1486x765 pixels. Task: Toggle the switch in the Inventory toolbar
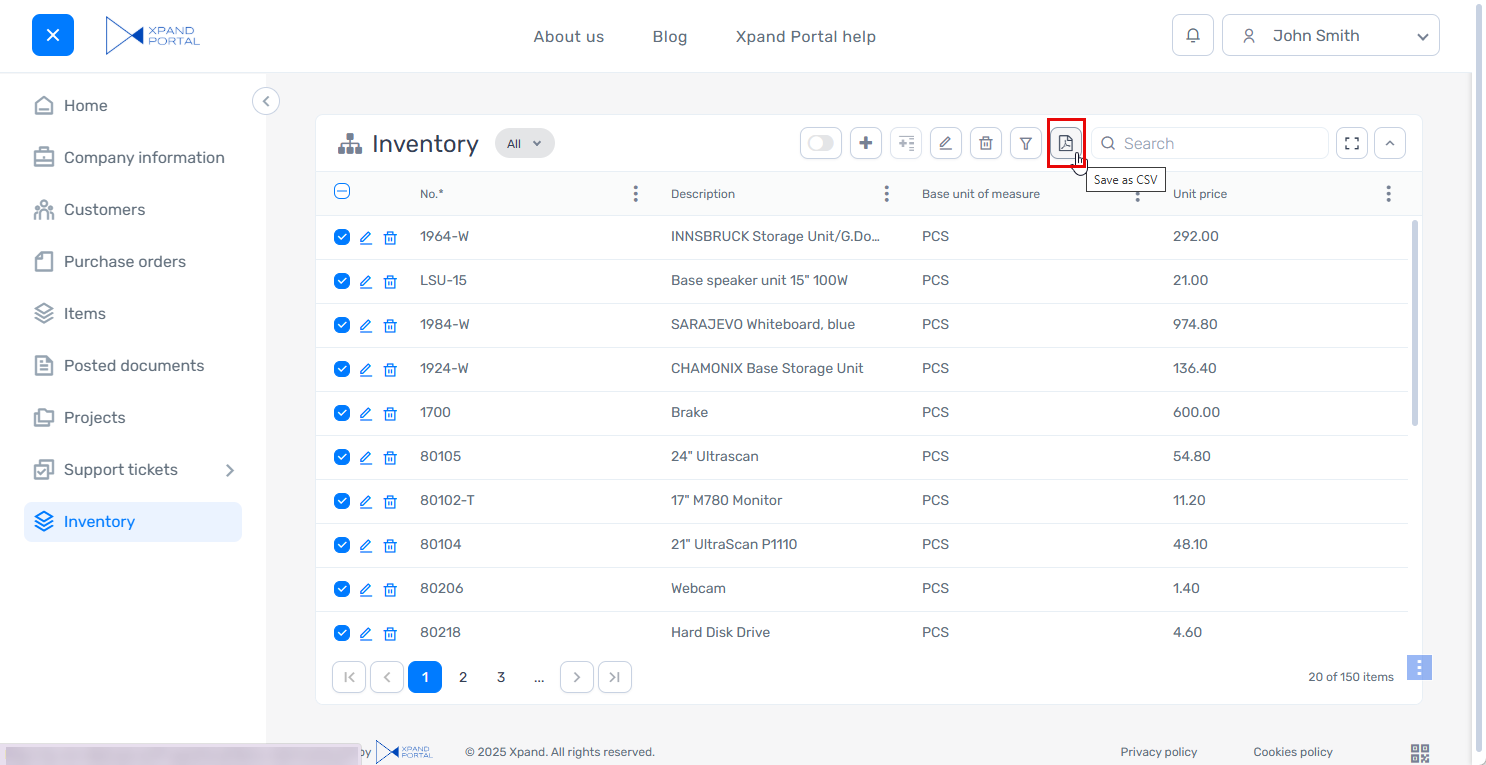pyautogui.click(x=821, y=143)
